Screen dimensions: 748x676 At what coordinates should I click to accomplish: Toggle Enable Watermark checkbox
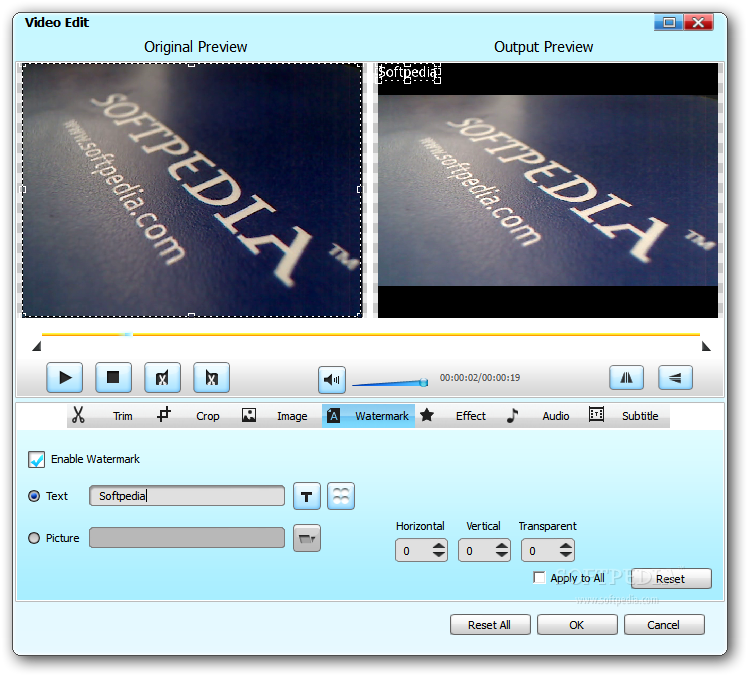36,459
